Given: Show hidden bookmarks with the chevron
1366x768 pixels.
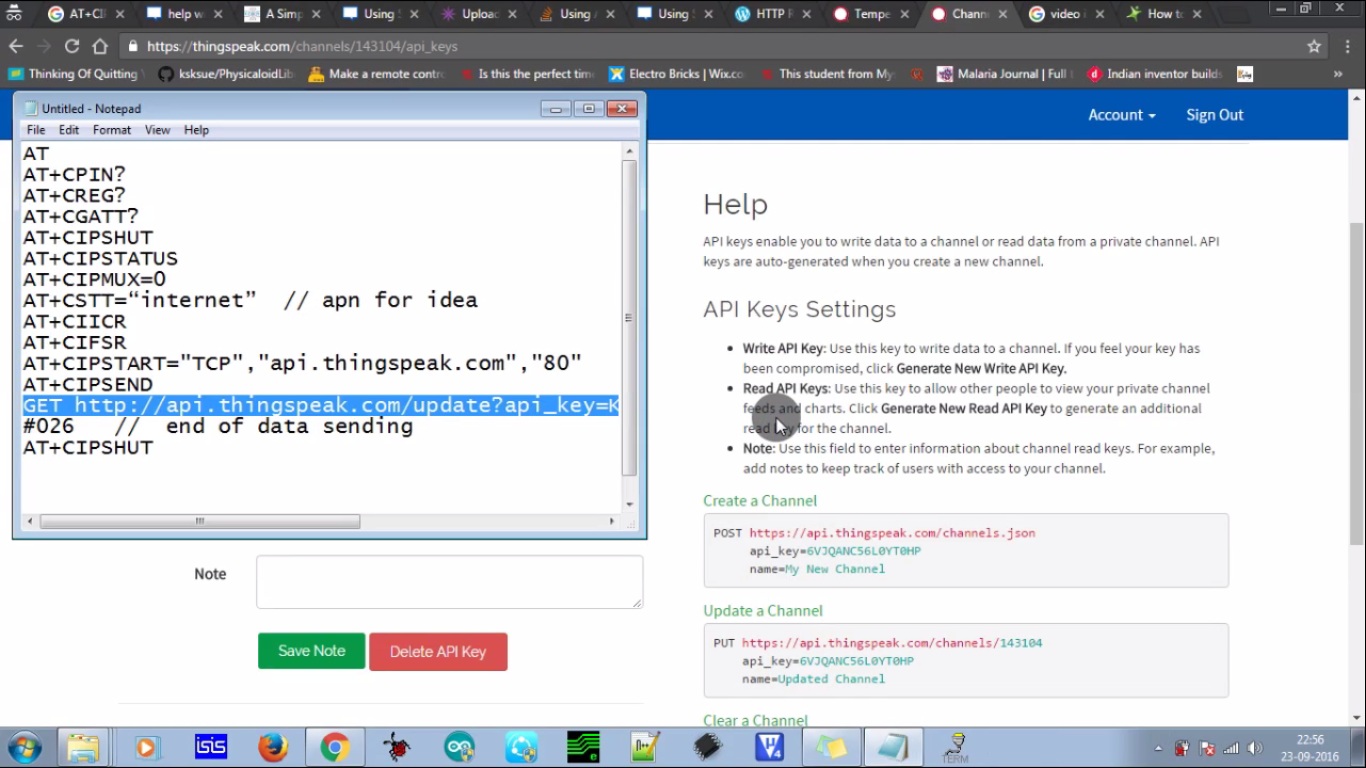Looking at the screenshot, I should (x=1338, y=74).
